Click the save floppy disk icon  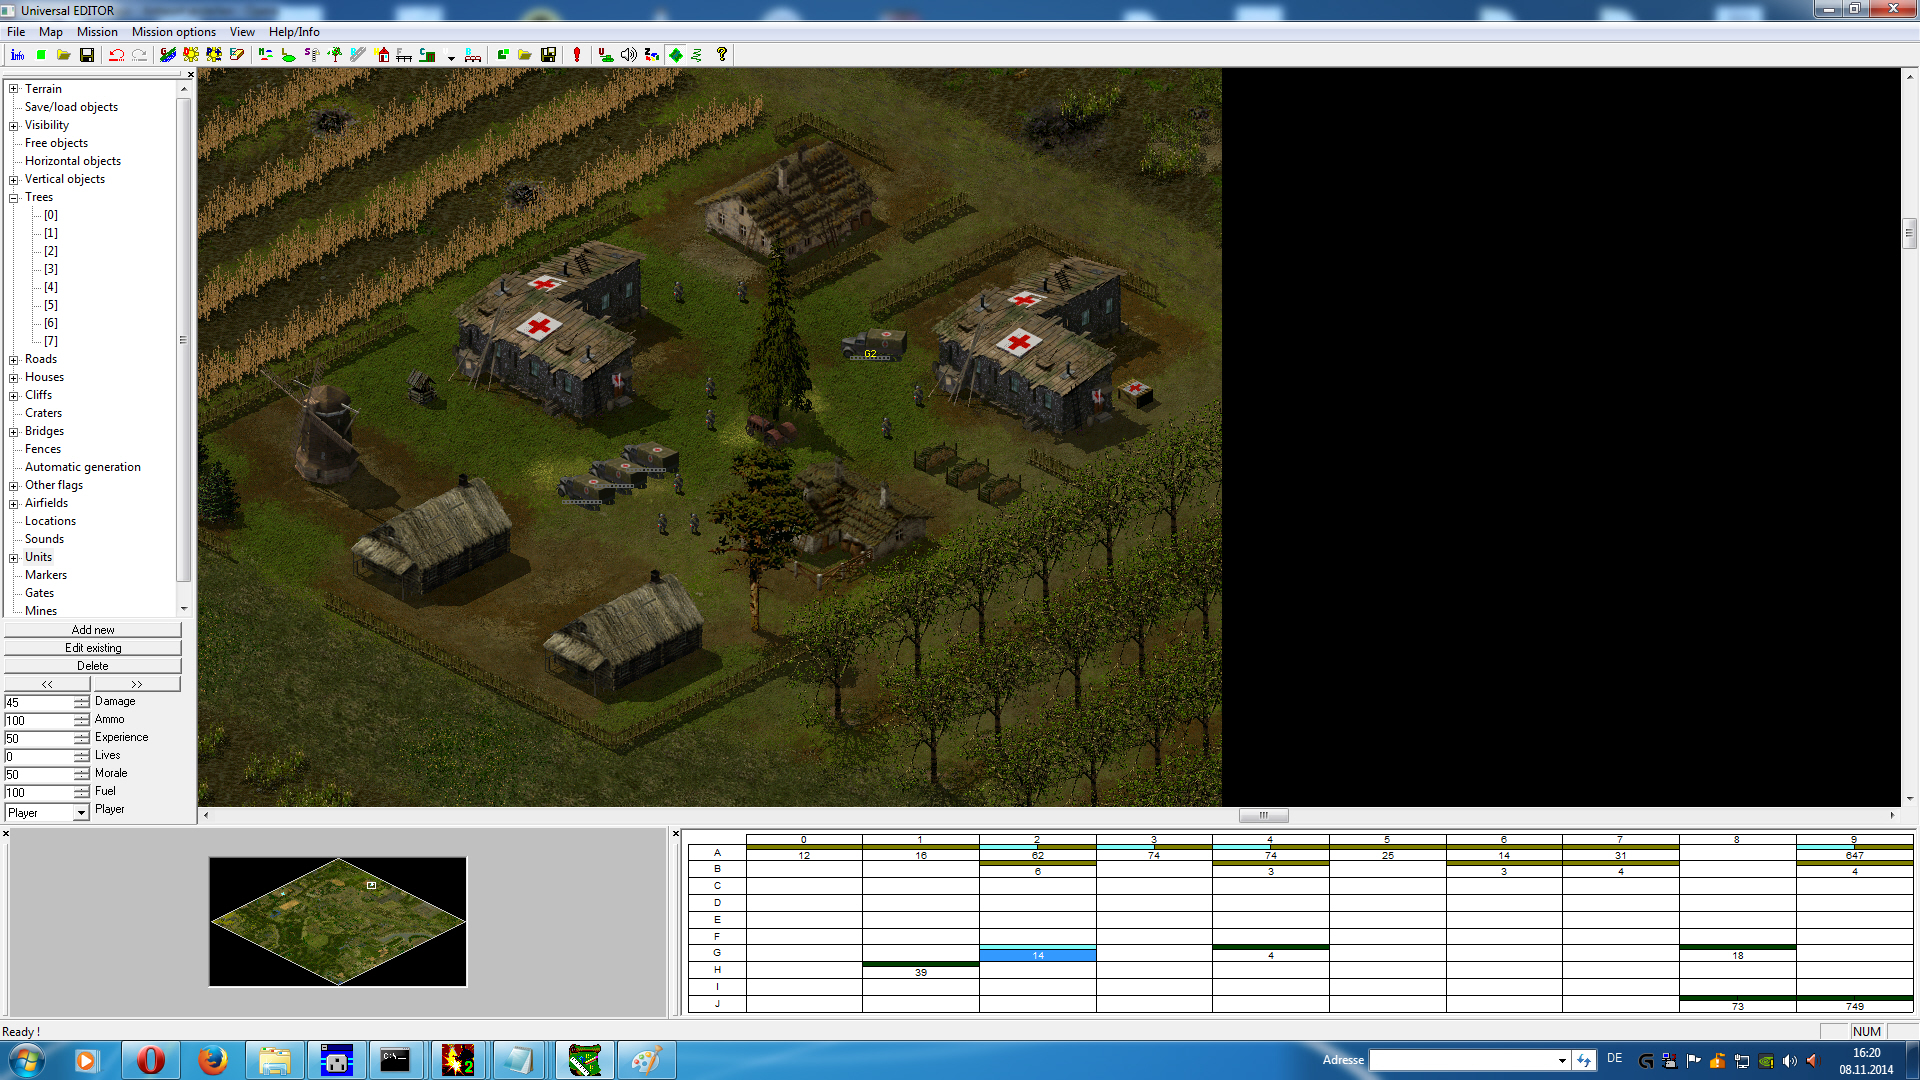87,55
